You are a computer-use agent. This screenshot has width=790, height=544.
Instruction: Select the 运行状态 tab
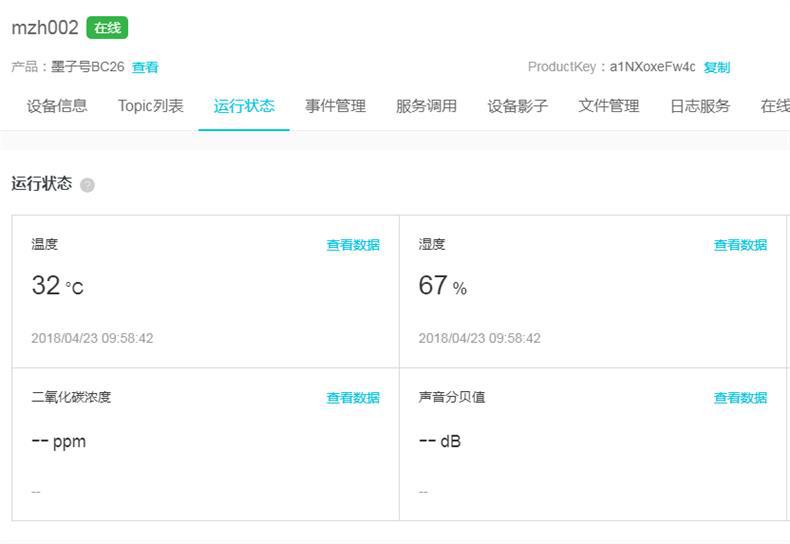[x=244, y=106]
